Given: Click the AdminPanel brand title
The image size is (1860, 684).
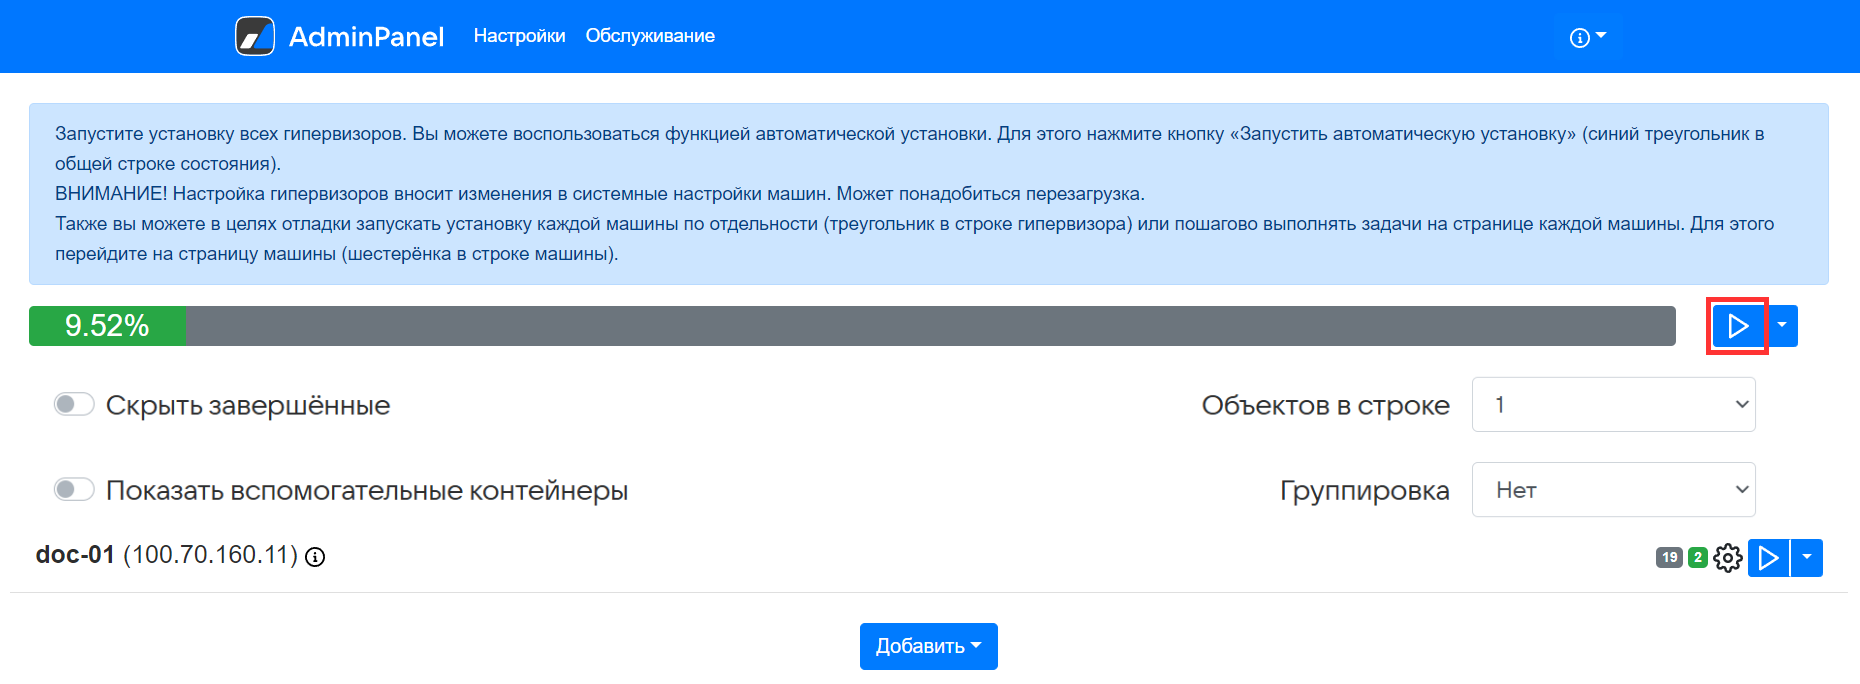Looking at the screenshot, I should pyautogui.click(x=366, y=37).
